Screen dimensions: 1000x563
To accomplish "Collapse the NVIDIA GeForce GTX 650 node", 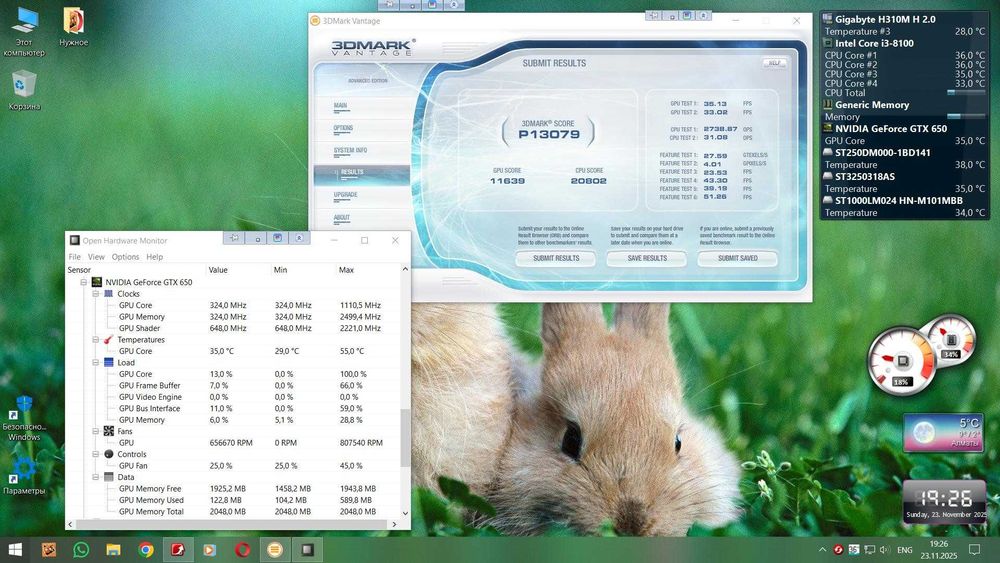I will point(84,282).
